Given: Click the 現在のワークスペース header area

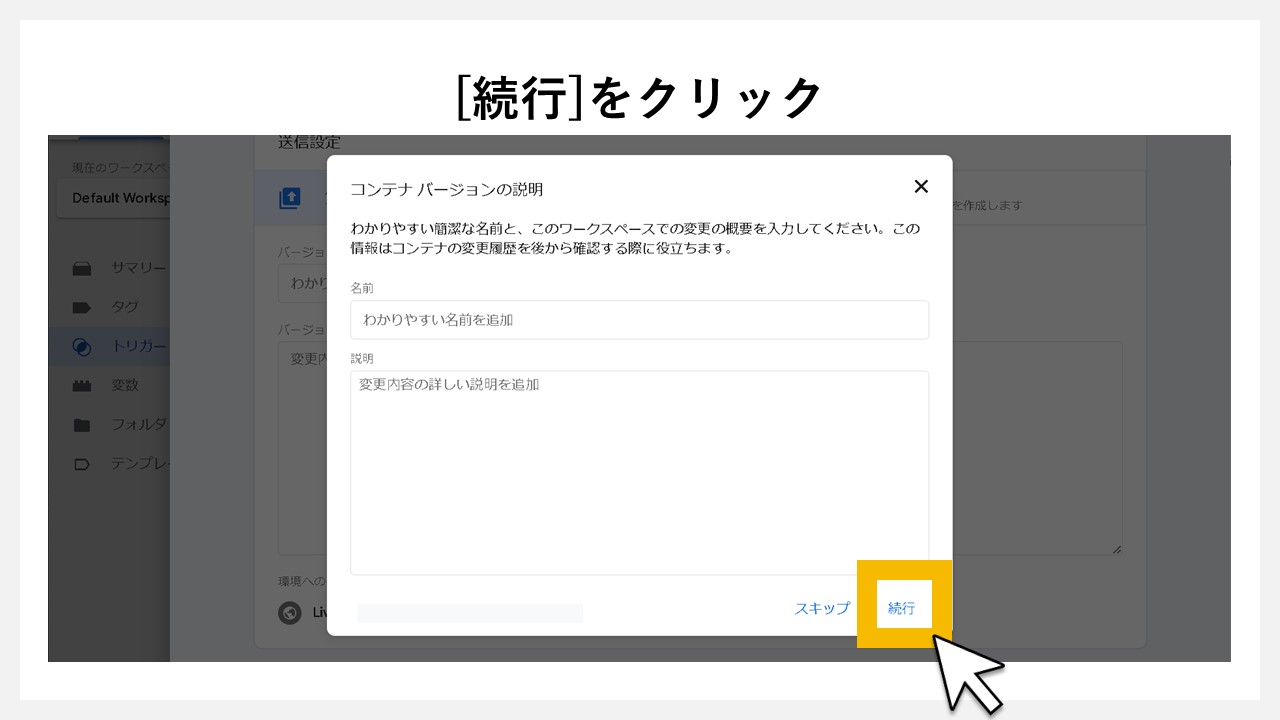Looking at the screenshot, I should (117, 167).
